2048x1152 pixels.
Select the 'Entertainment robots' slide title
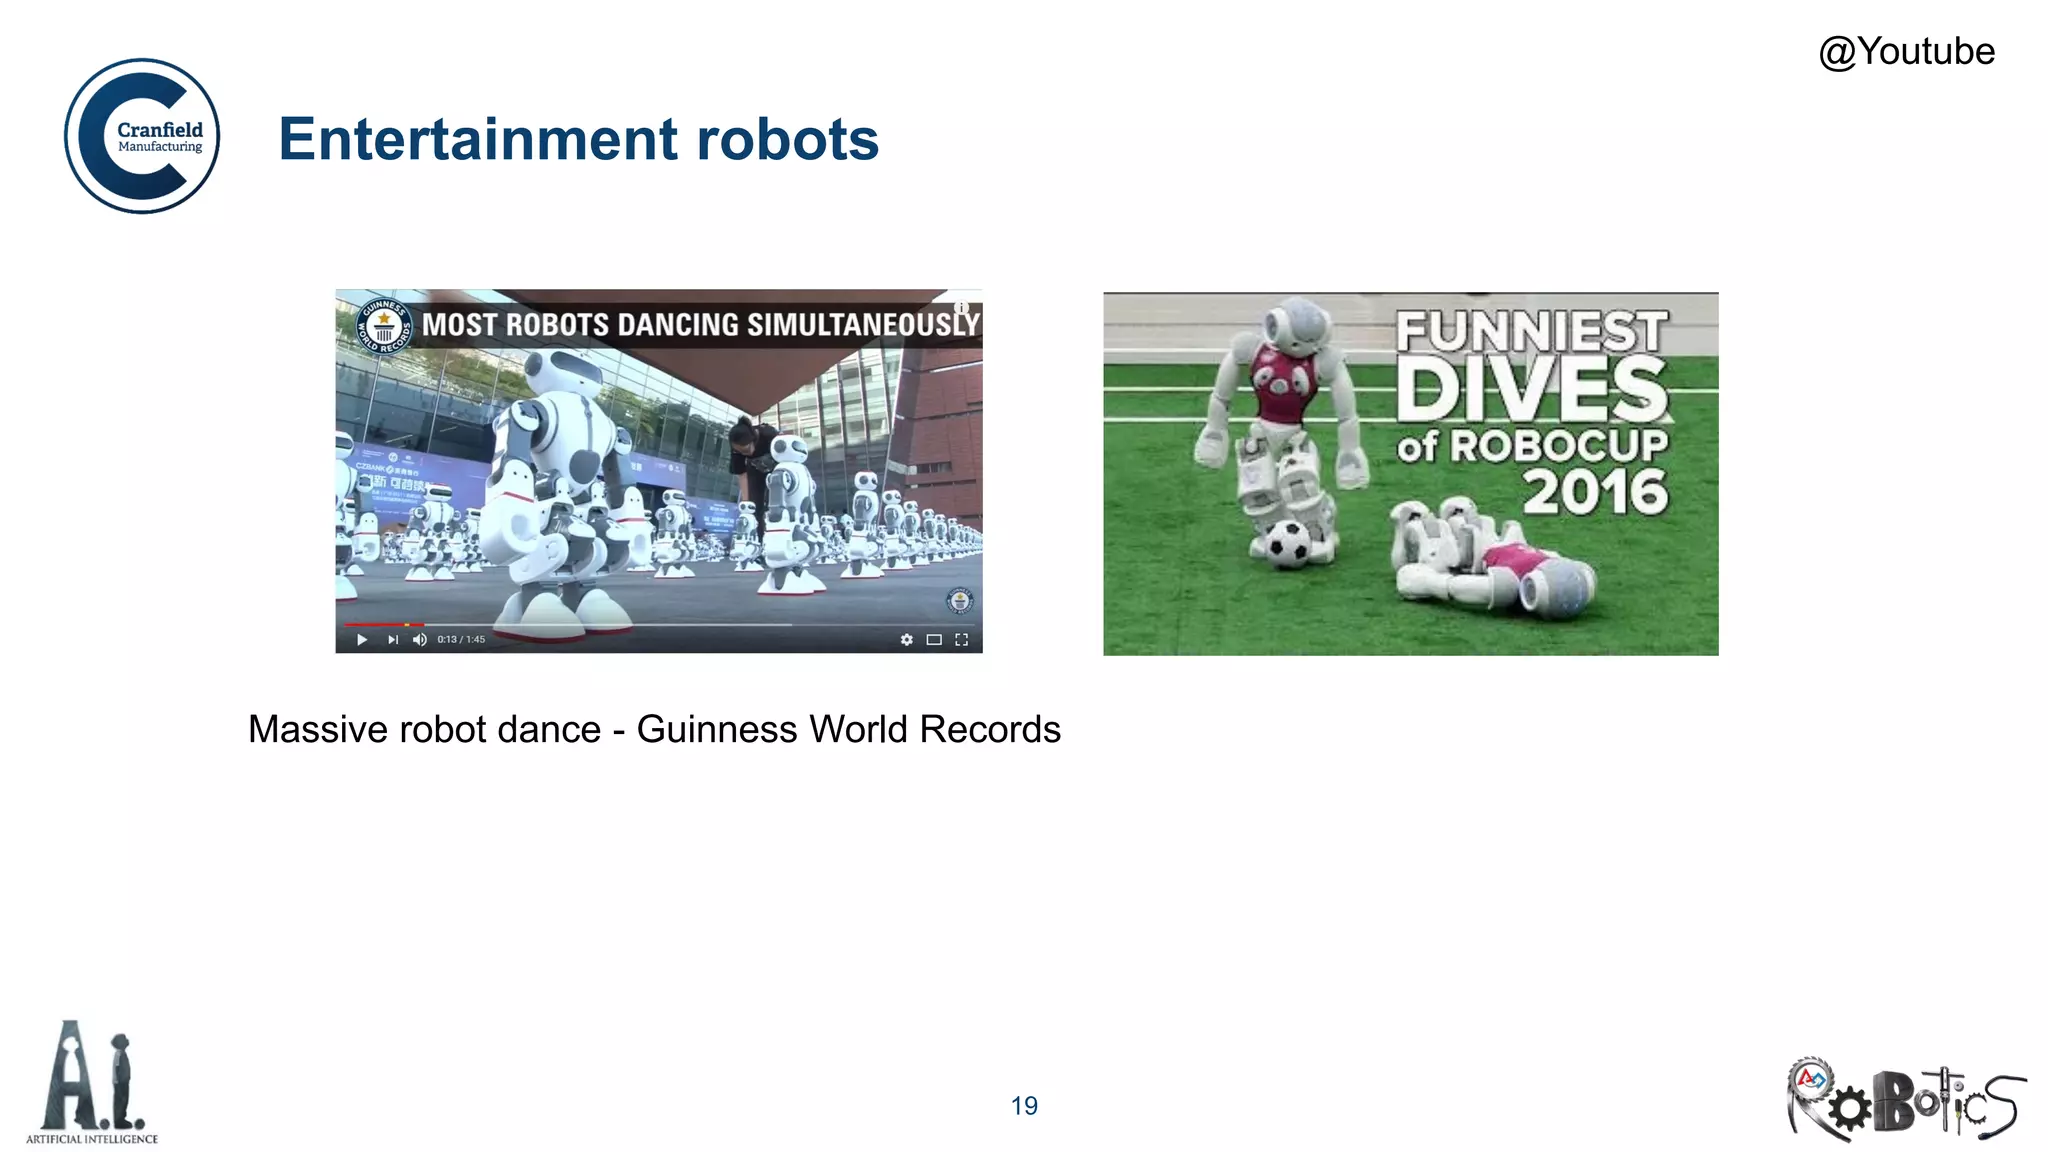579,138
